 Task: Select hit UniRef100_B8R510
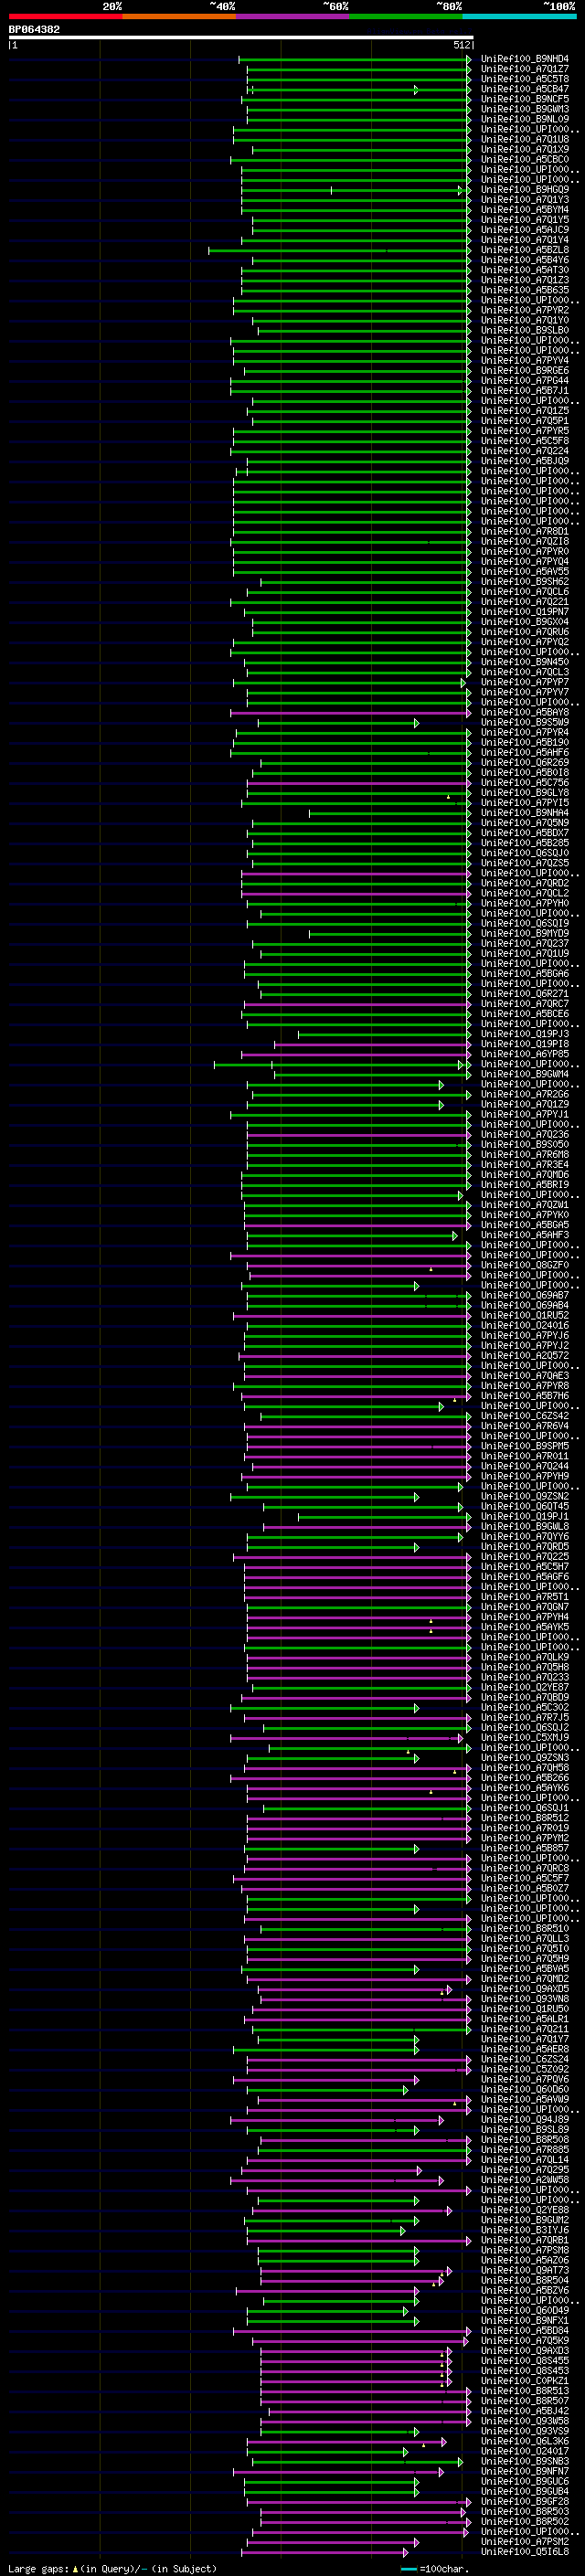pyautogui.click(x=525, y=1929)
